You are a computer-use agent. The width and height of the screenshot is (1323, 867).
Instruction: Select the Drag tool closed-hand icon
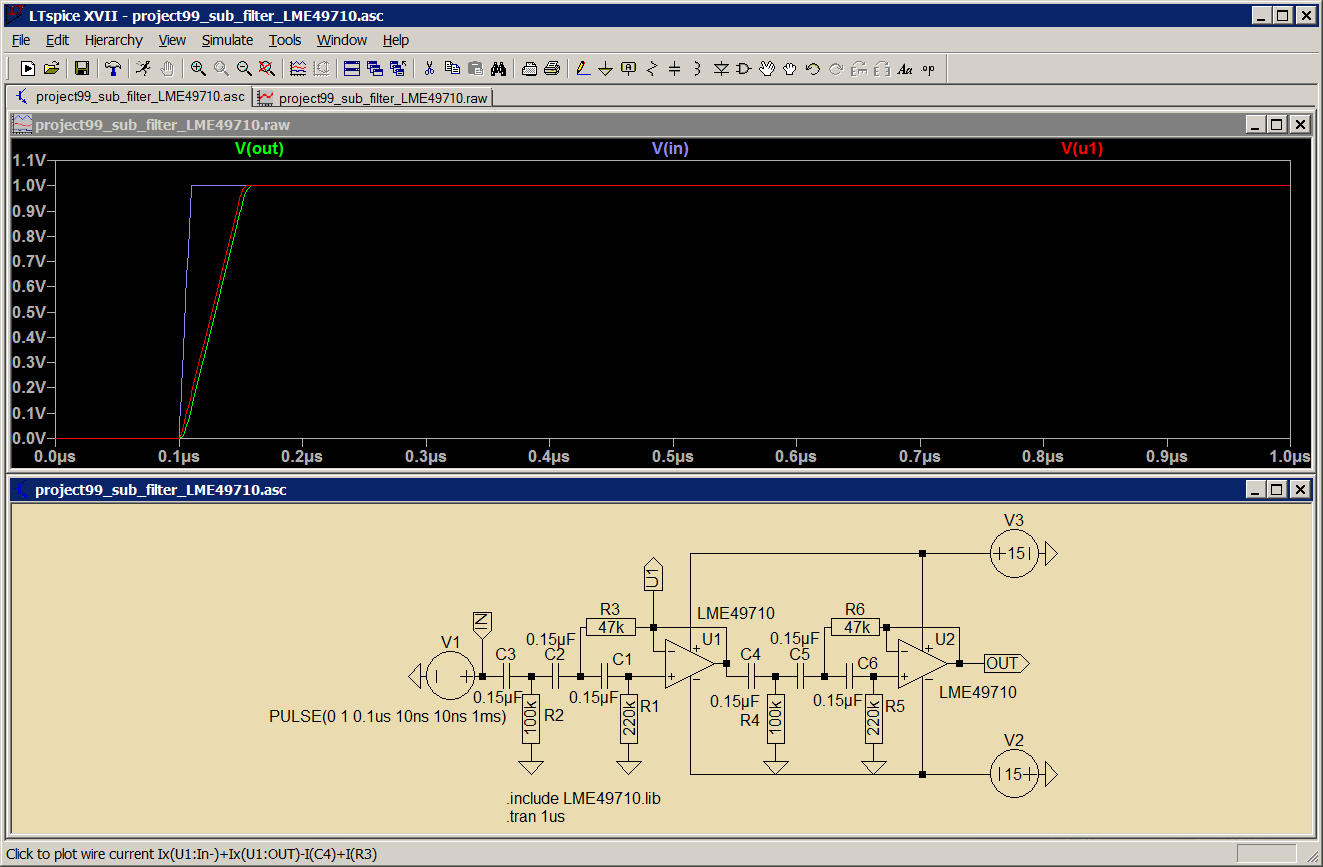[x=790, y=68]
